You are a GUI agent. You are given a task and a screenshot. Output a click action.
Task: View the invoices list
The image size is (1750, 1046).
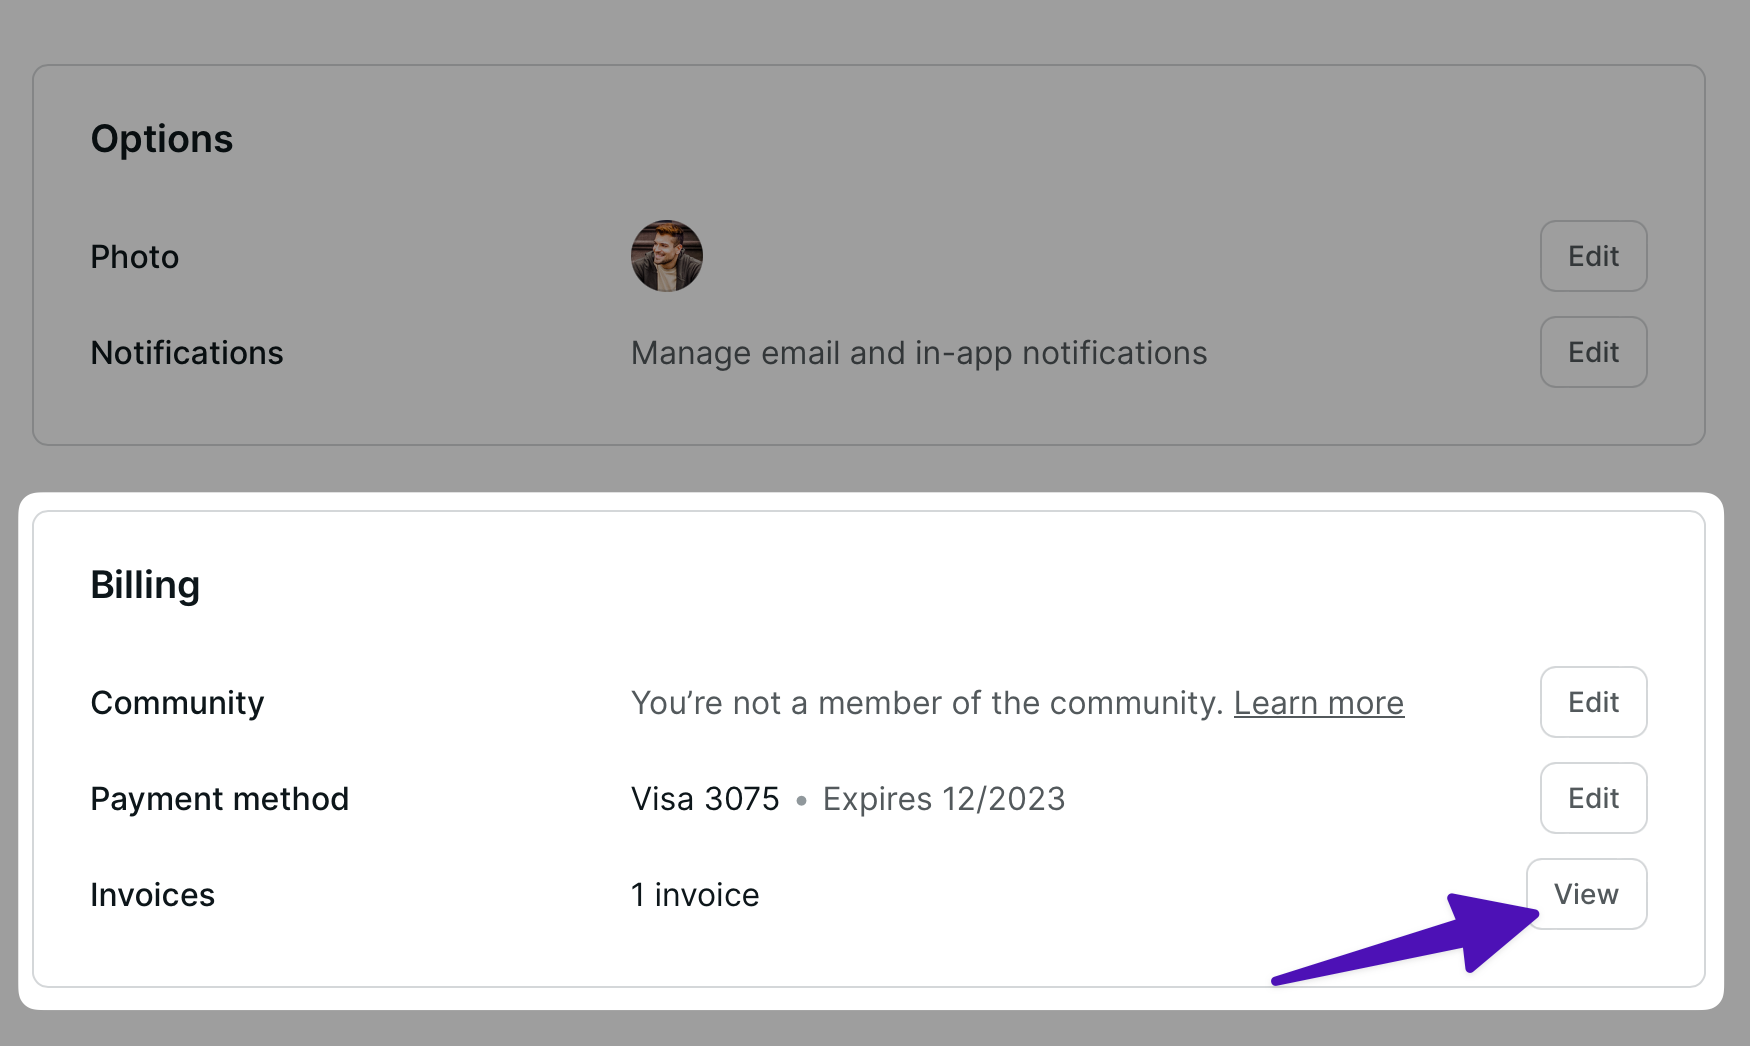pos(1586,894)
